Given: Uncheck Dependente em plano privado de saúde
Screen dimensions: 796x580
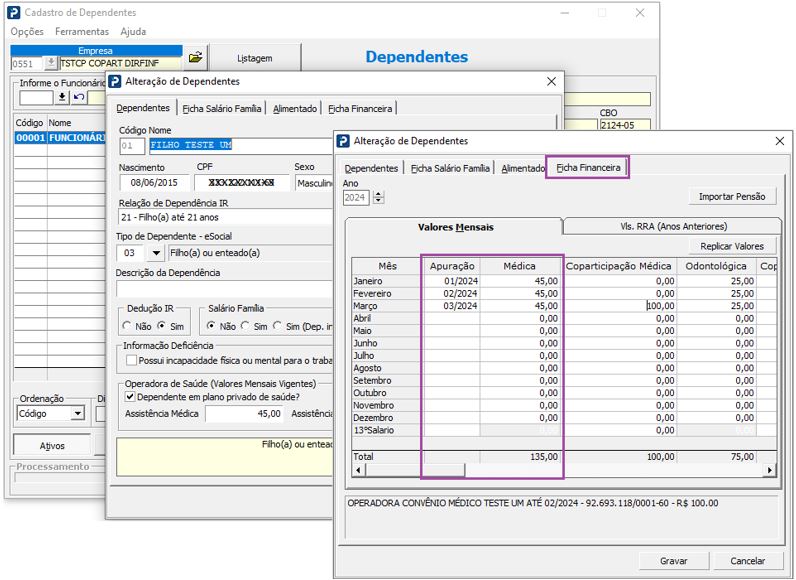Looking at the screenshot, I should click(130, 397).
